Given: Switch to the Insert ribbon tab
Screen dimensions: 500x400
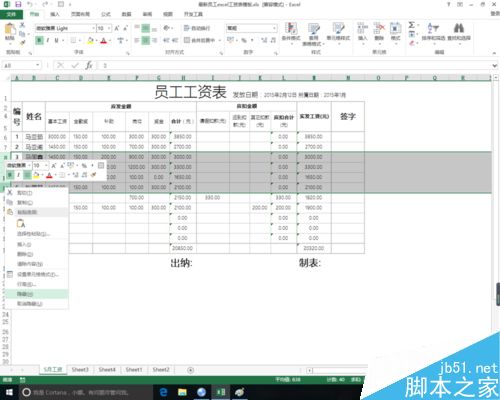Looking at the screenshot, I should [55, 14].
